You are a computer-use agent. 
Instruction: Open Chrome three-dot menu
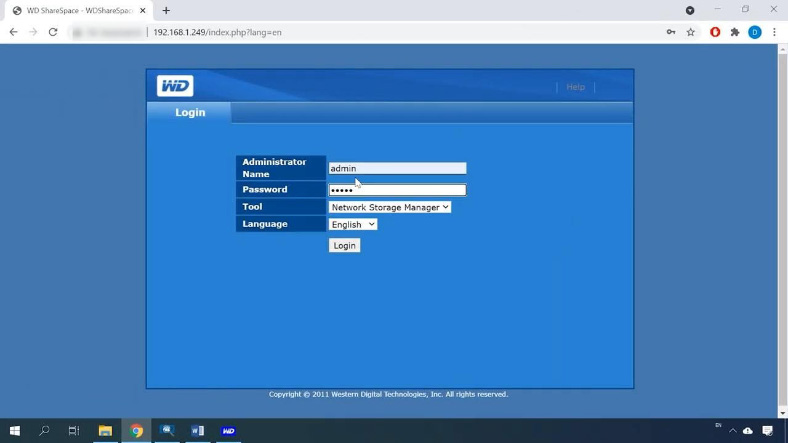click(774, 32)
